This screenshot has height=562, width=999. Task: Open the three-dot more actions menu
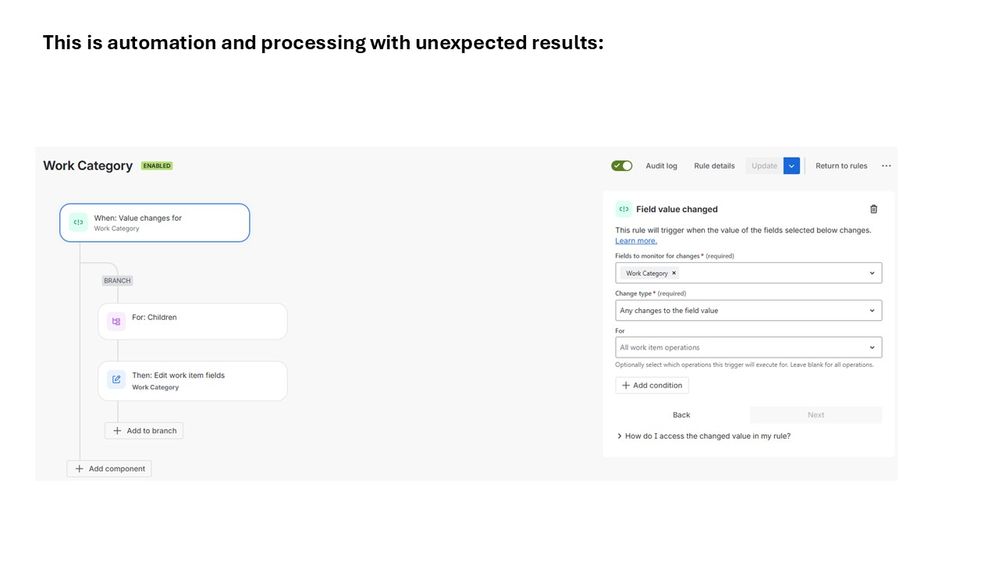886,166
